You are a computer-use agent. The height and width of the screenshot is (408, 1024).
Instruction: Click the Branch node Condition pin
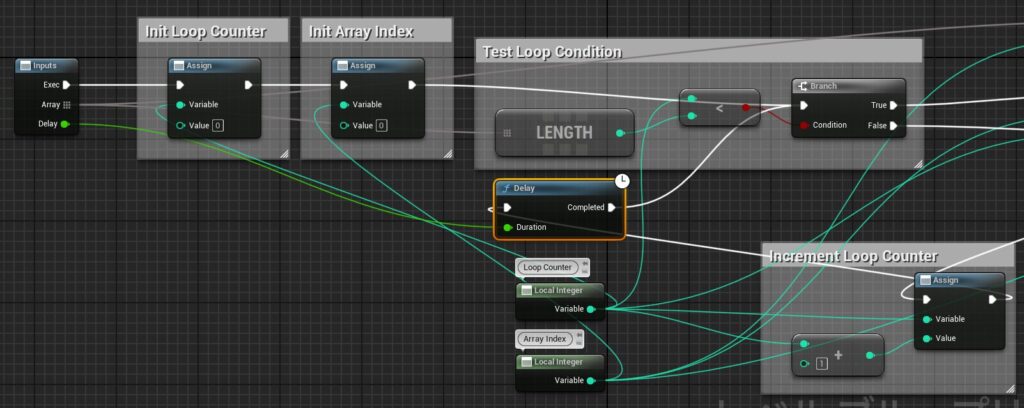pos(804,125)
